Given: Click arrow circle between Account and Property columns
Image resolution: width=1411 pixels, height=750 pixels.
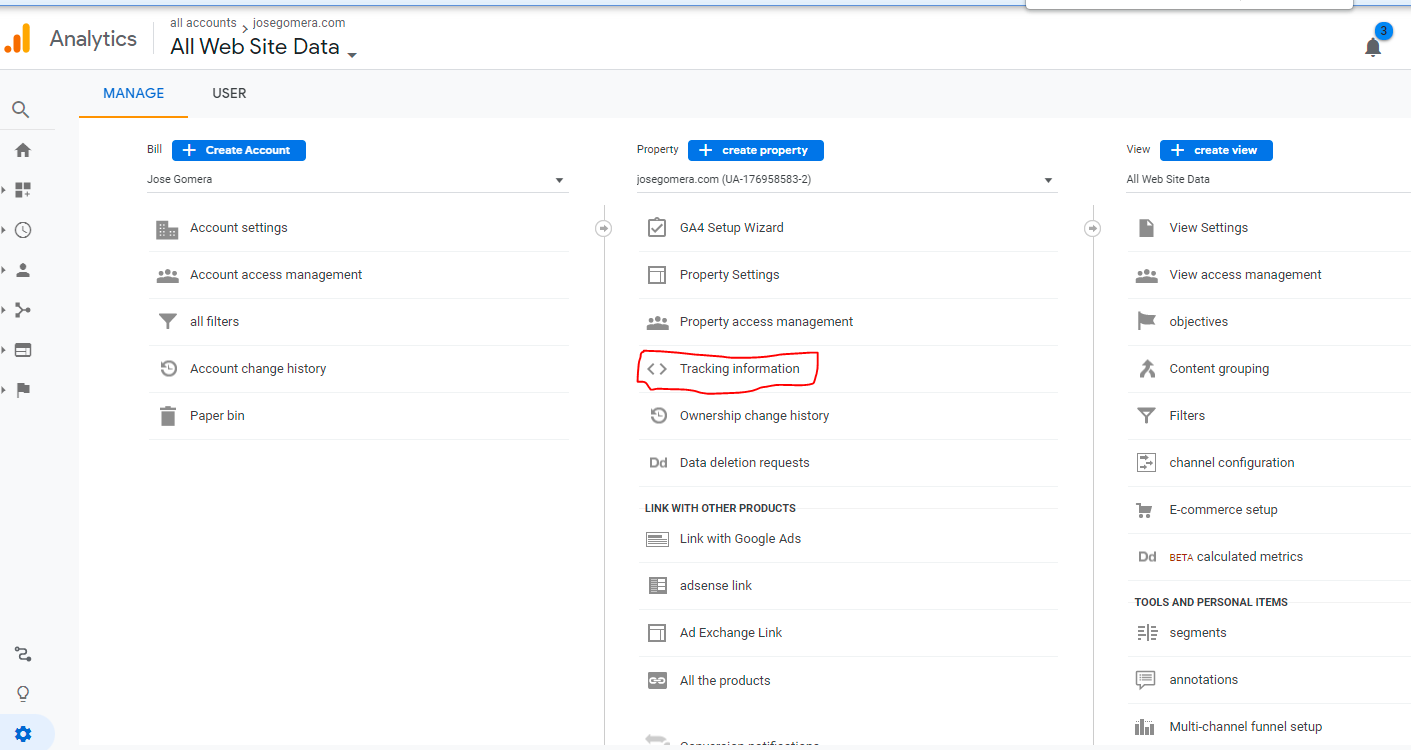Looking at the screenshot, I should (x=603, y=229).
